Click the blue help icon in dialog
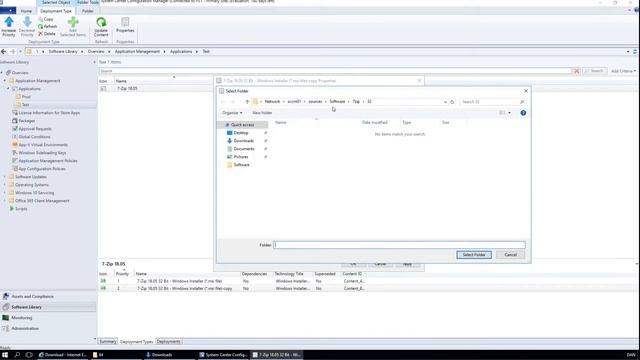Viewport: 640px width, 360px height. point(523,113)
